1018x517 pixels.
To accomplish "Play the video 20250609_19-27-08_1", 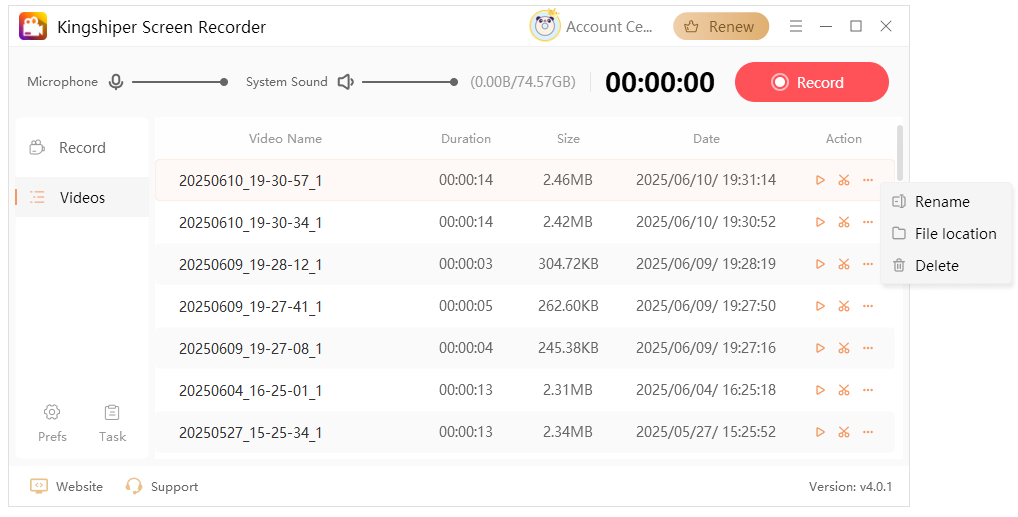I will [x=820, y=348].
